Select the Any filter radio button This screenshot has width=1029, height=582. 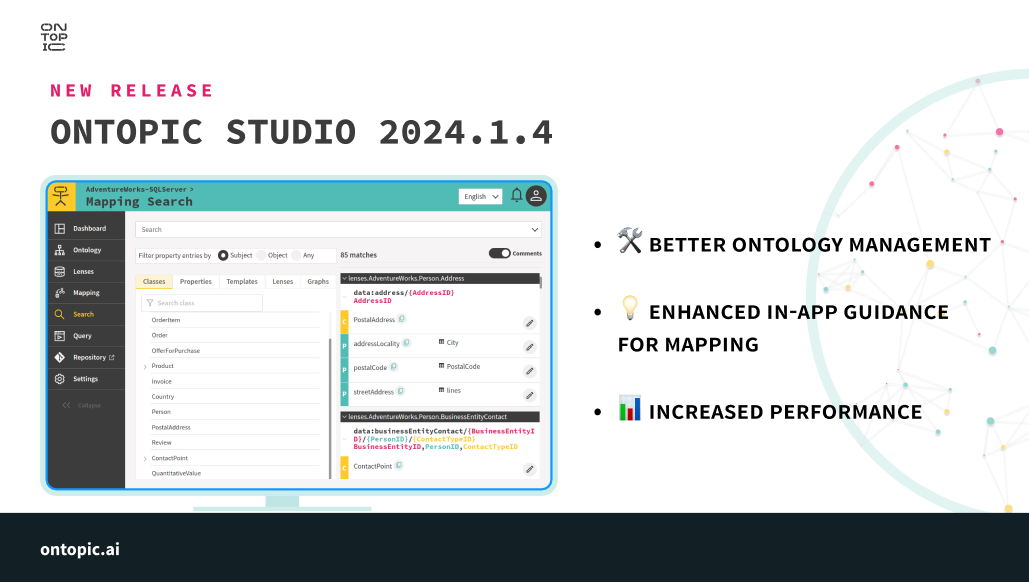[x=294, y=255]
